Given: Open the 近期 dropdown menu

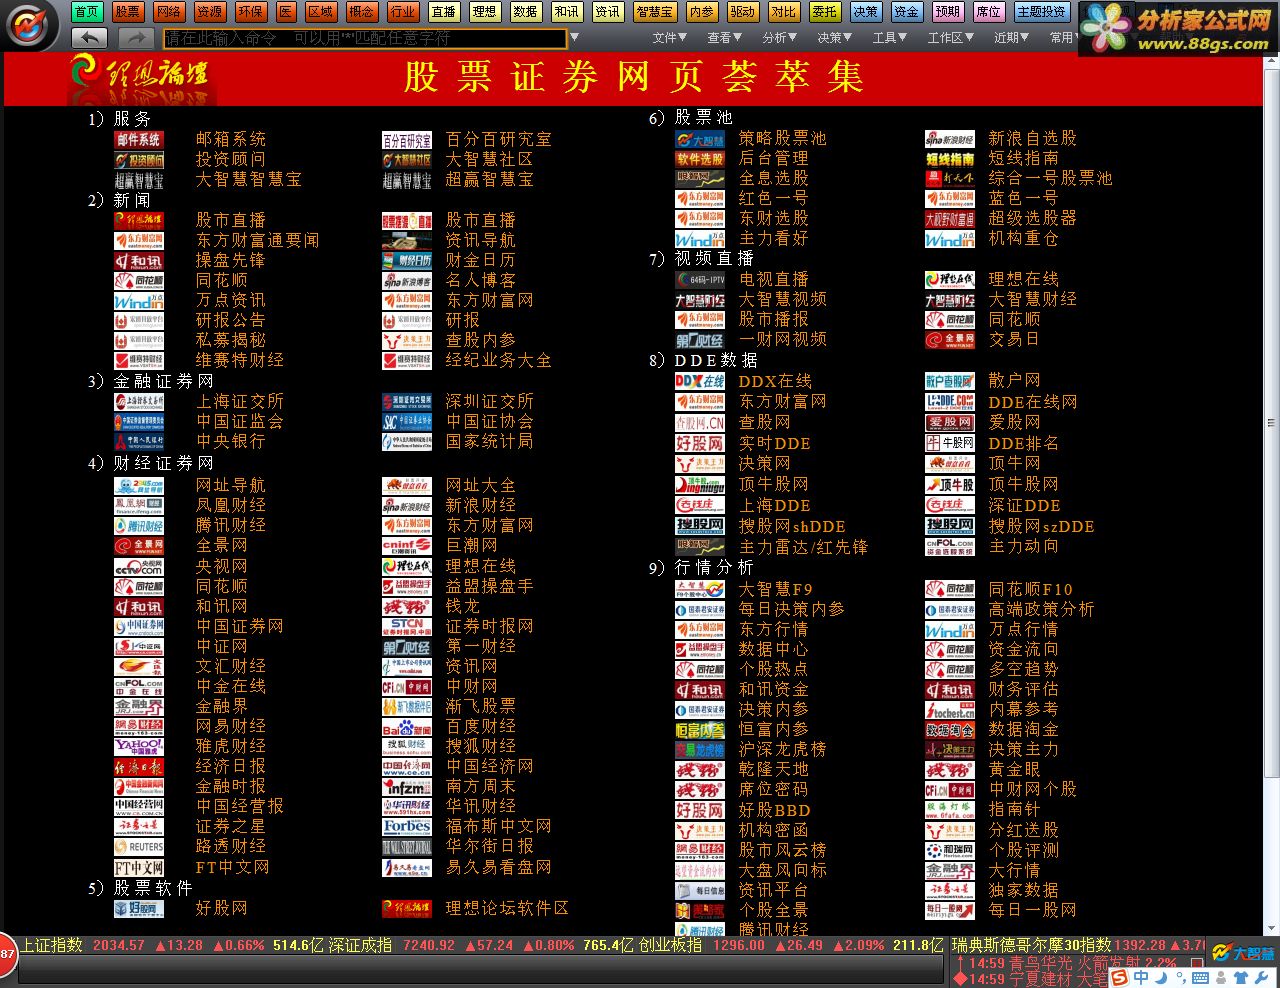Looking at the screenshot, I should tap(1012, 38).
